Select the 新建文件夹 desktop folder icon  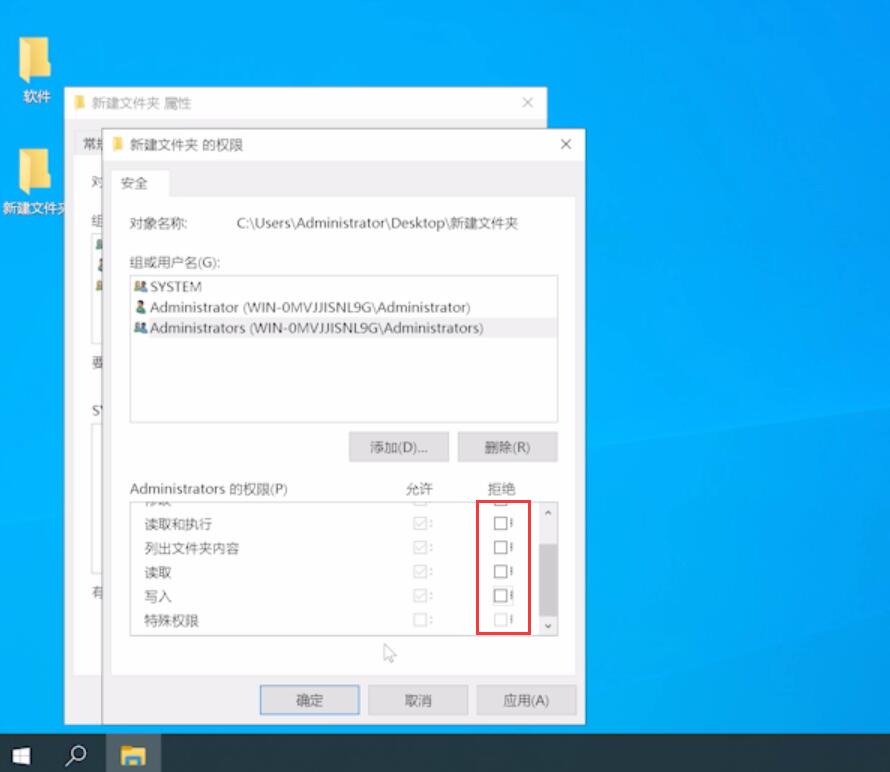(x=34, y=182)
